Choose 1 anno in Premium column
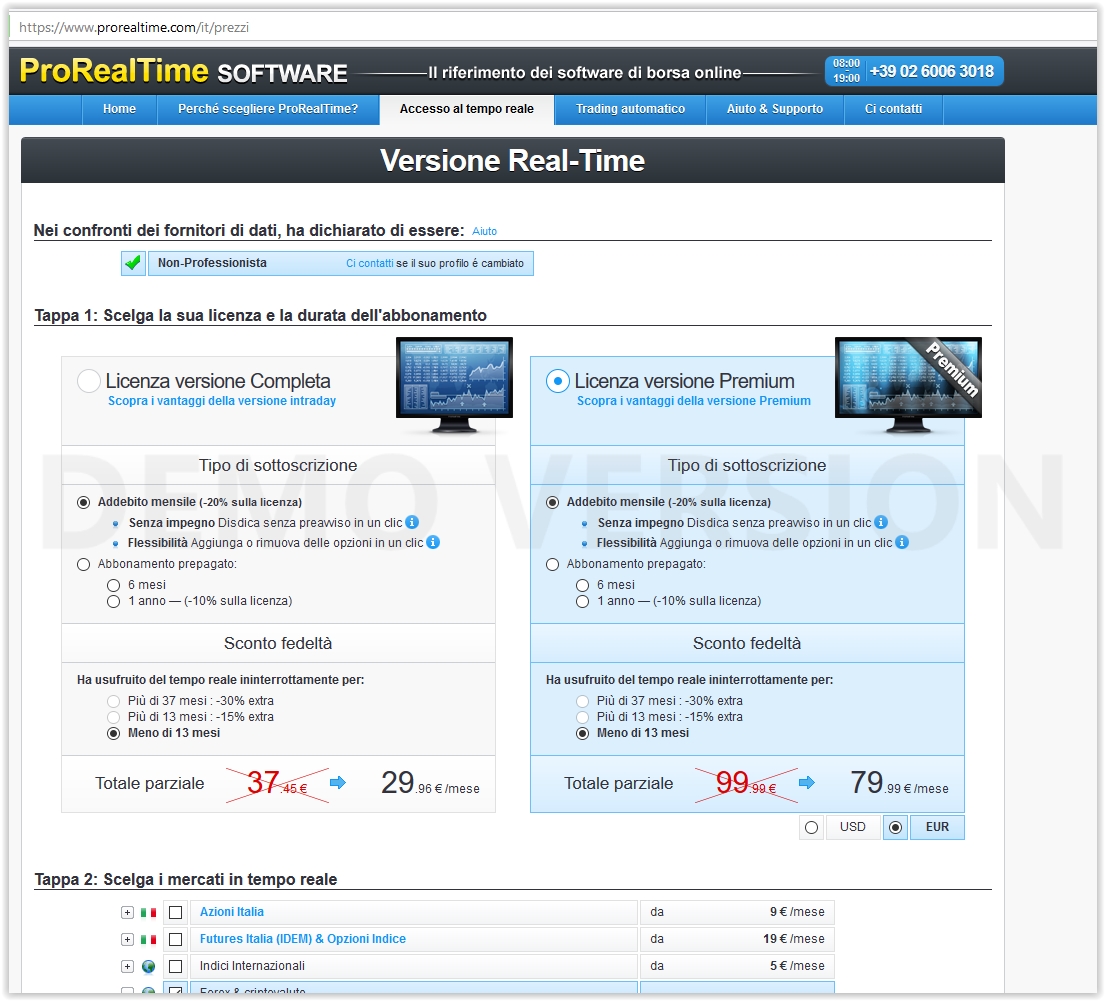The height and width of the screenshot is (1001, 1105). pyautogui.click(x=582, y=601)
